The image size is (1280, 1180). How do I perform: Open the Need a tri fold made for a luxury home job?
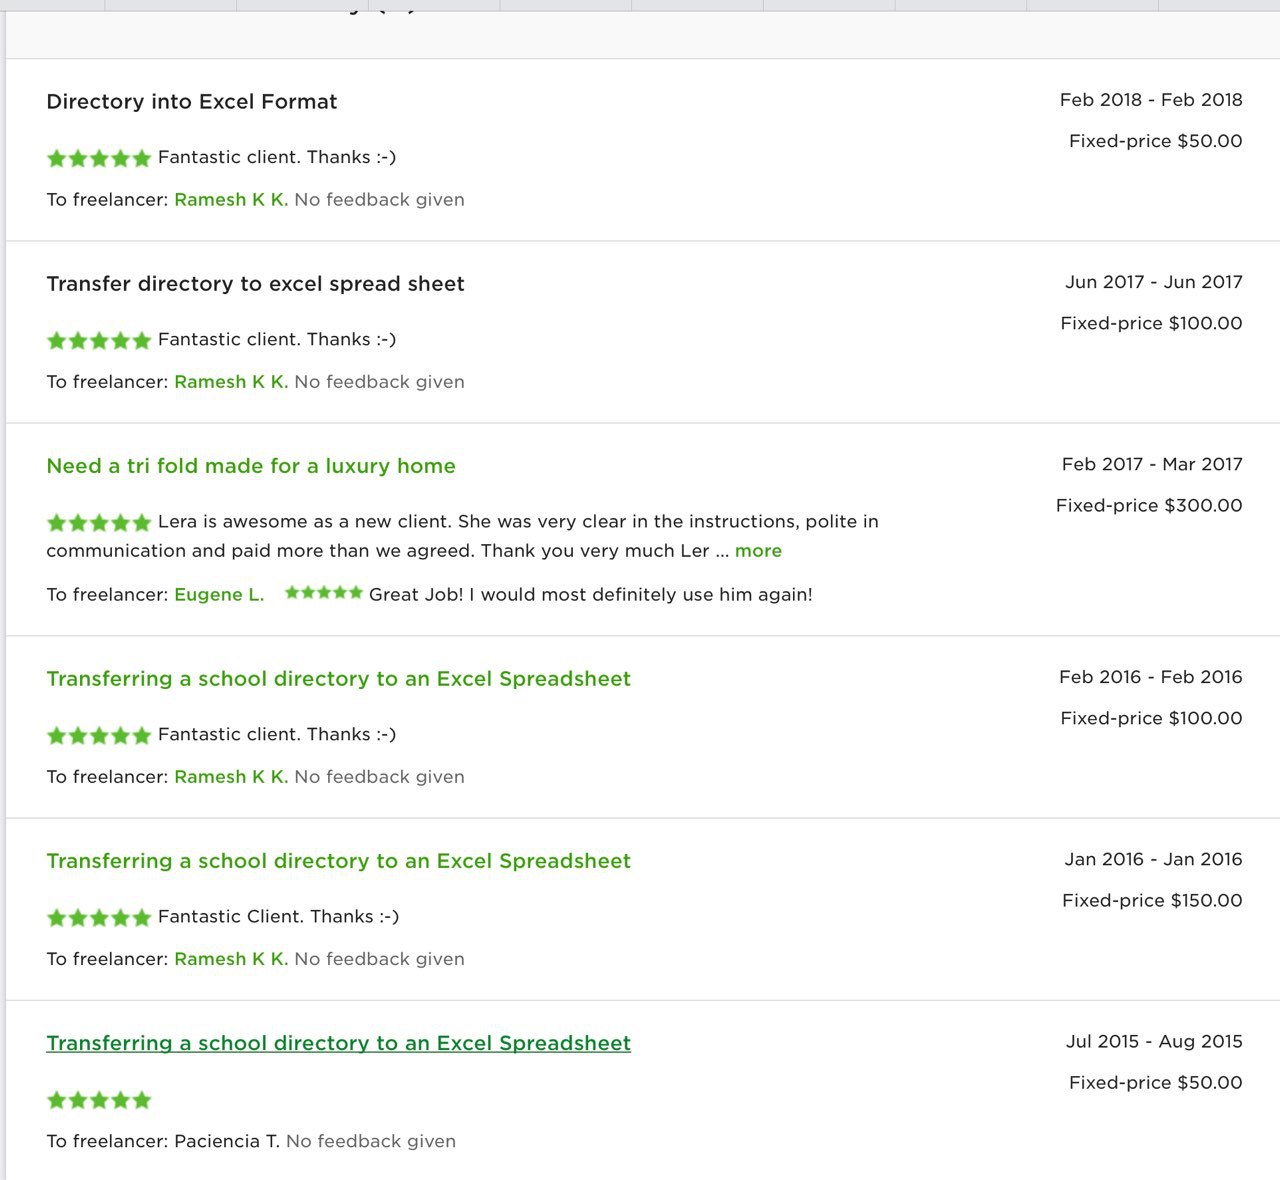click(251, 466)
